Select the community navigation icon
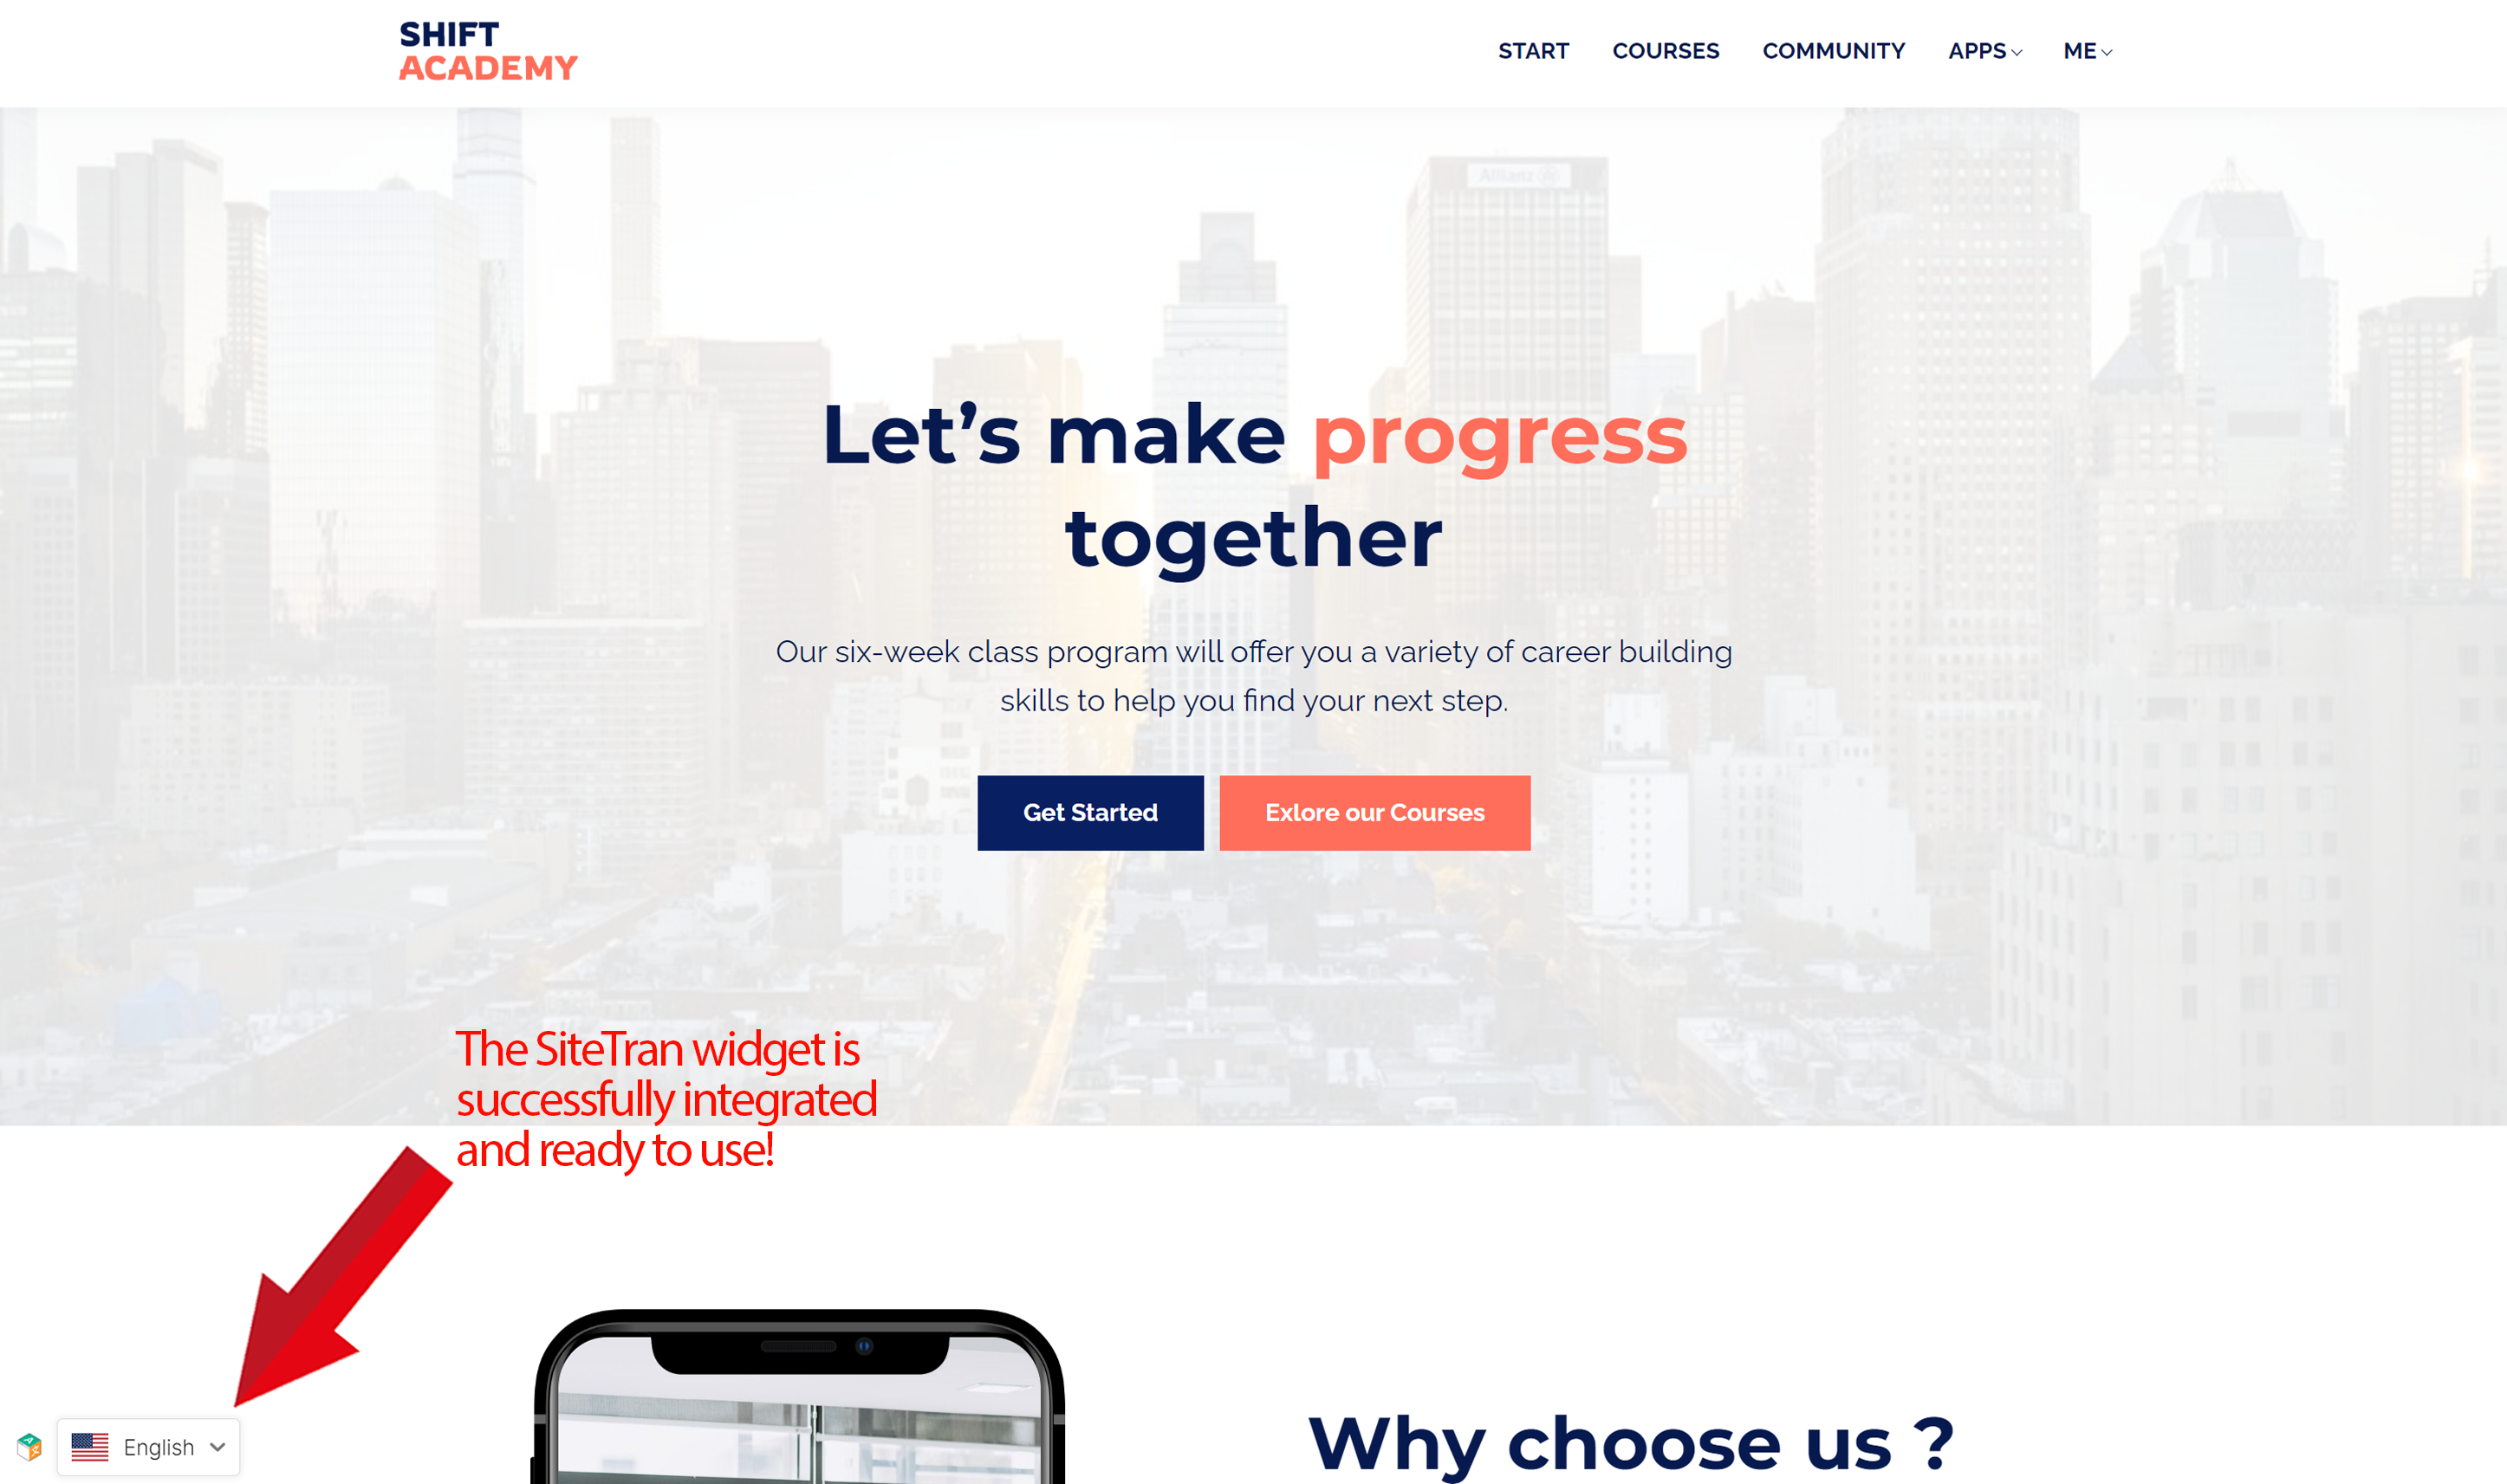 [1834, 51]
